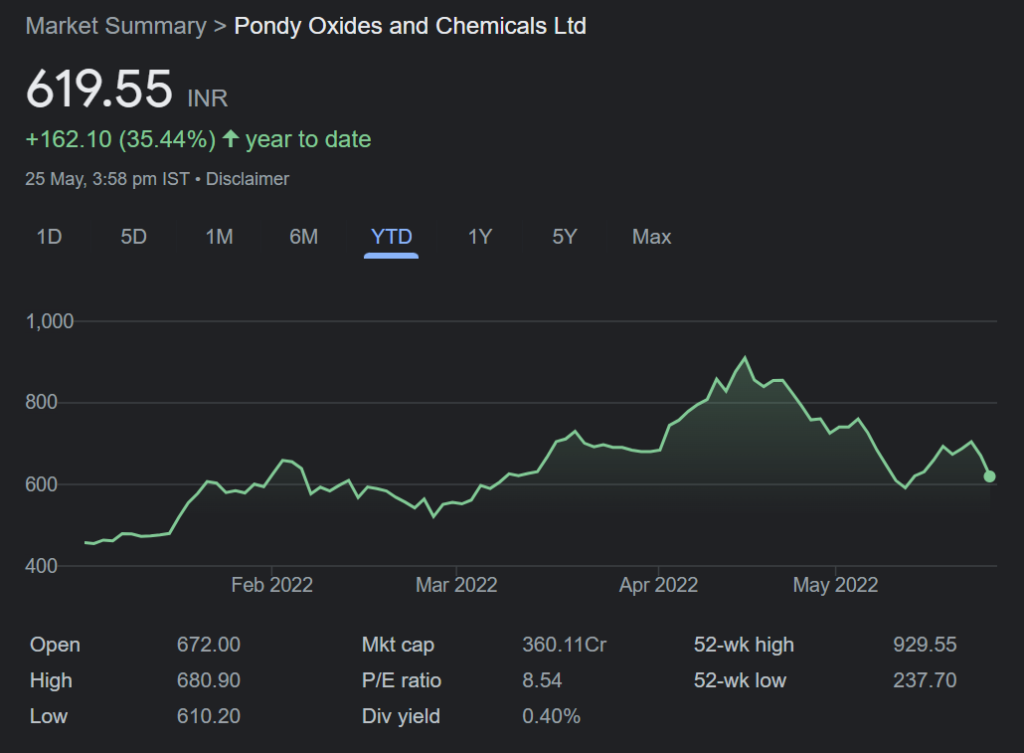
Task: Click the green upward arrow icon
Action: tap(230, 140)
